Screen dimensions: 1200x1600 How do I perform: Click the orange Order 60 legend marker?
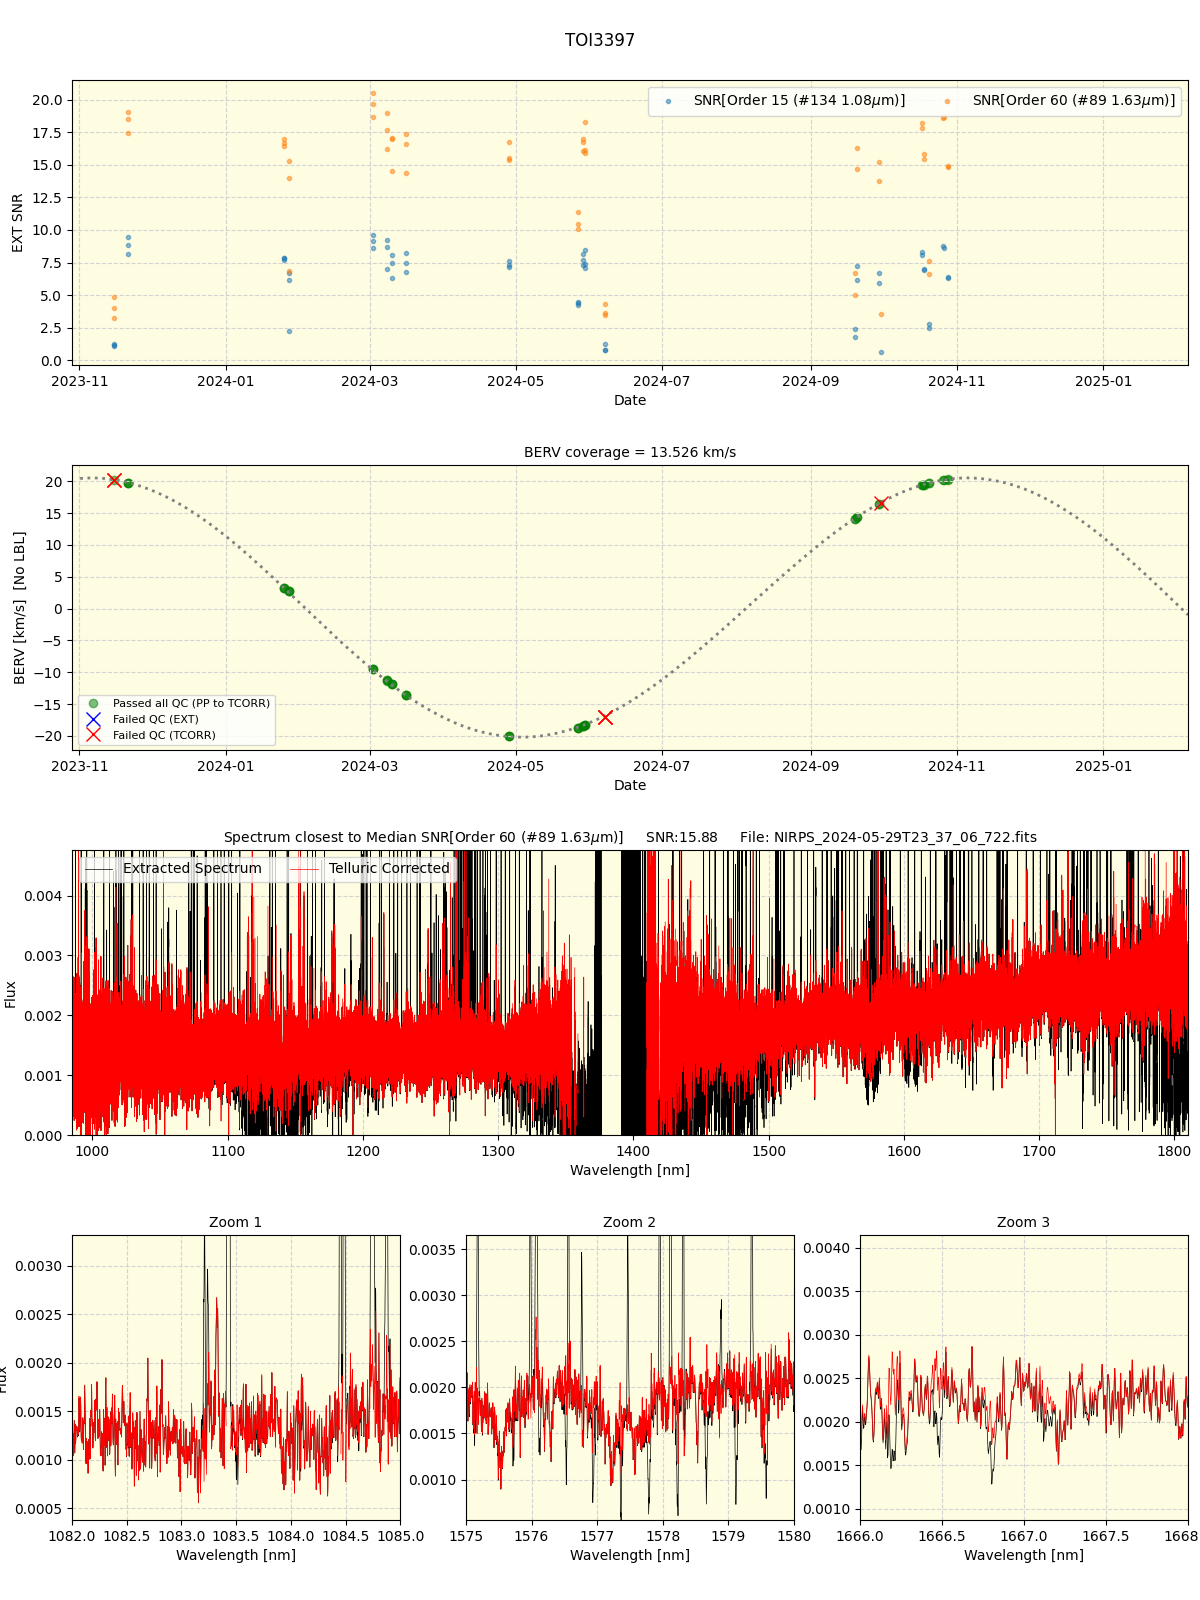pos(947,102)
